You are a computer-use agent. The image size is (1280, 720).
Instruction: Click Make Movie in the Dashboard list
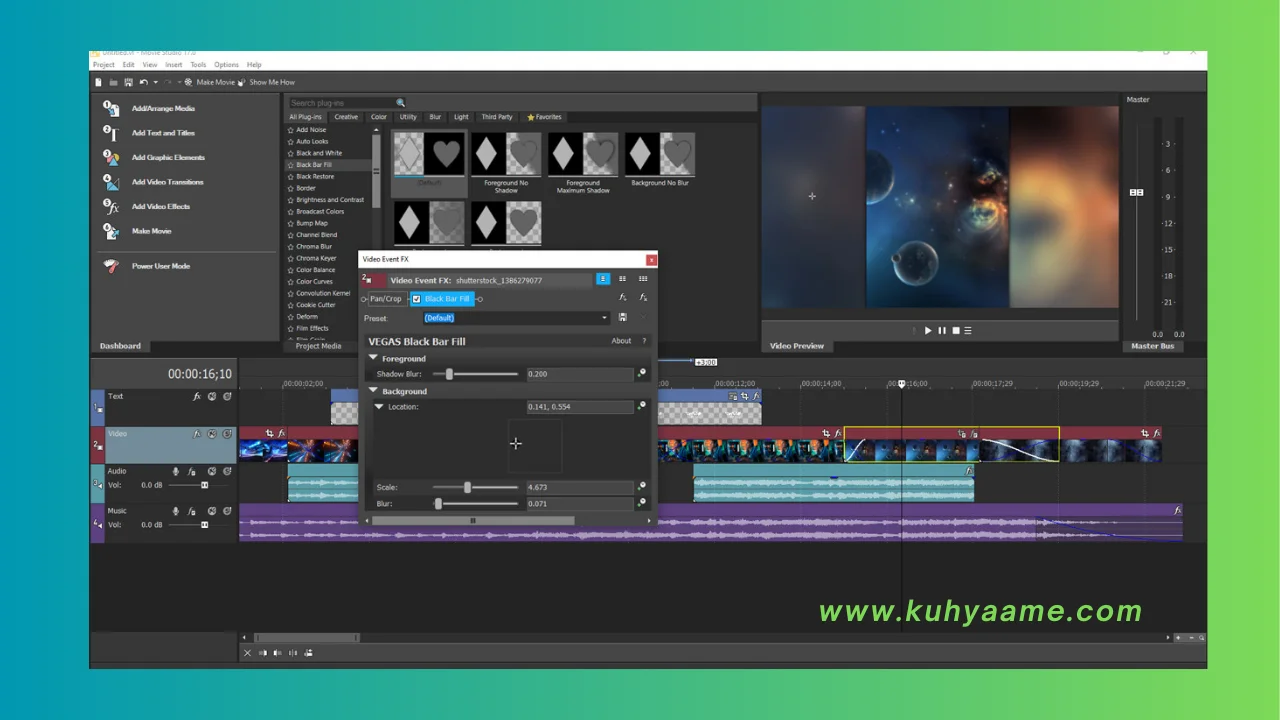click(151, 231)
